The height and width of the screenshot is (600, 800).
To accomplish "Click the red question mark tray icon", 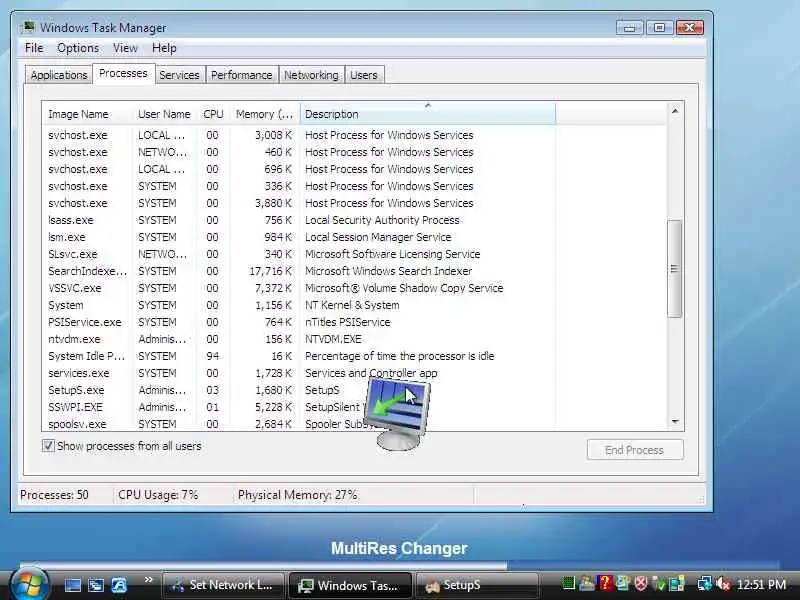I will tap(605, 583).
